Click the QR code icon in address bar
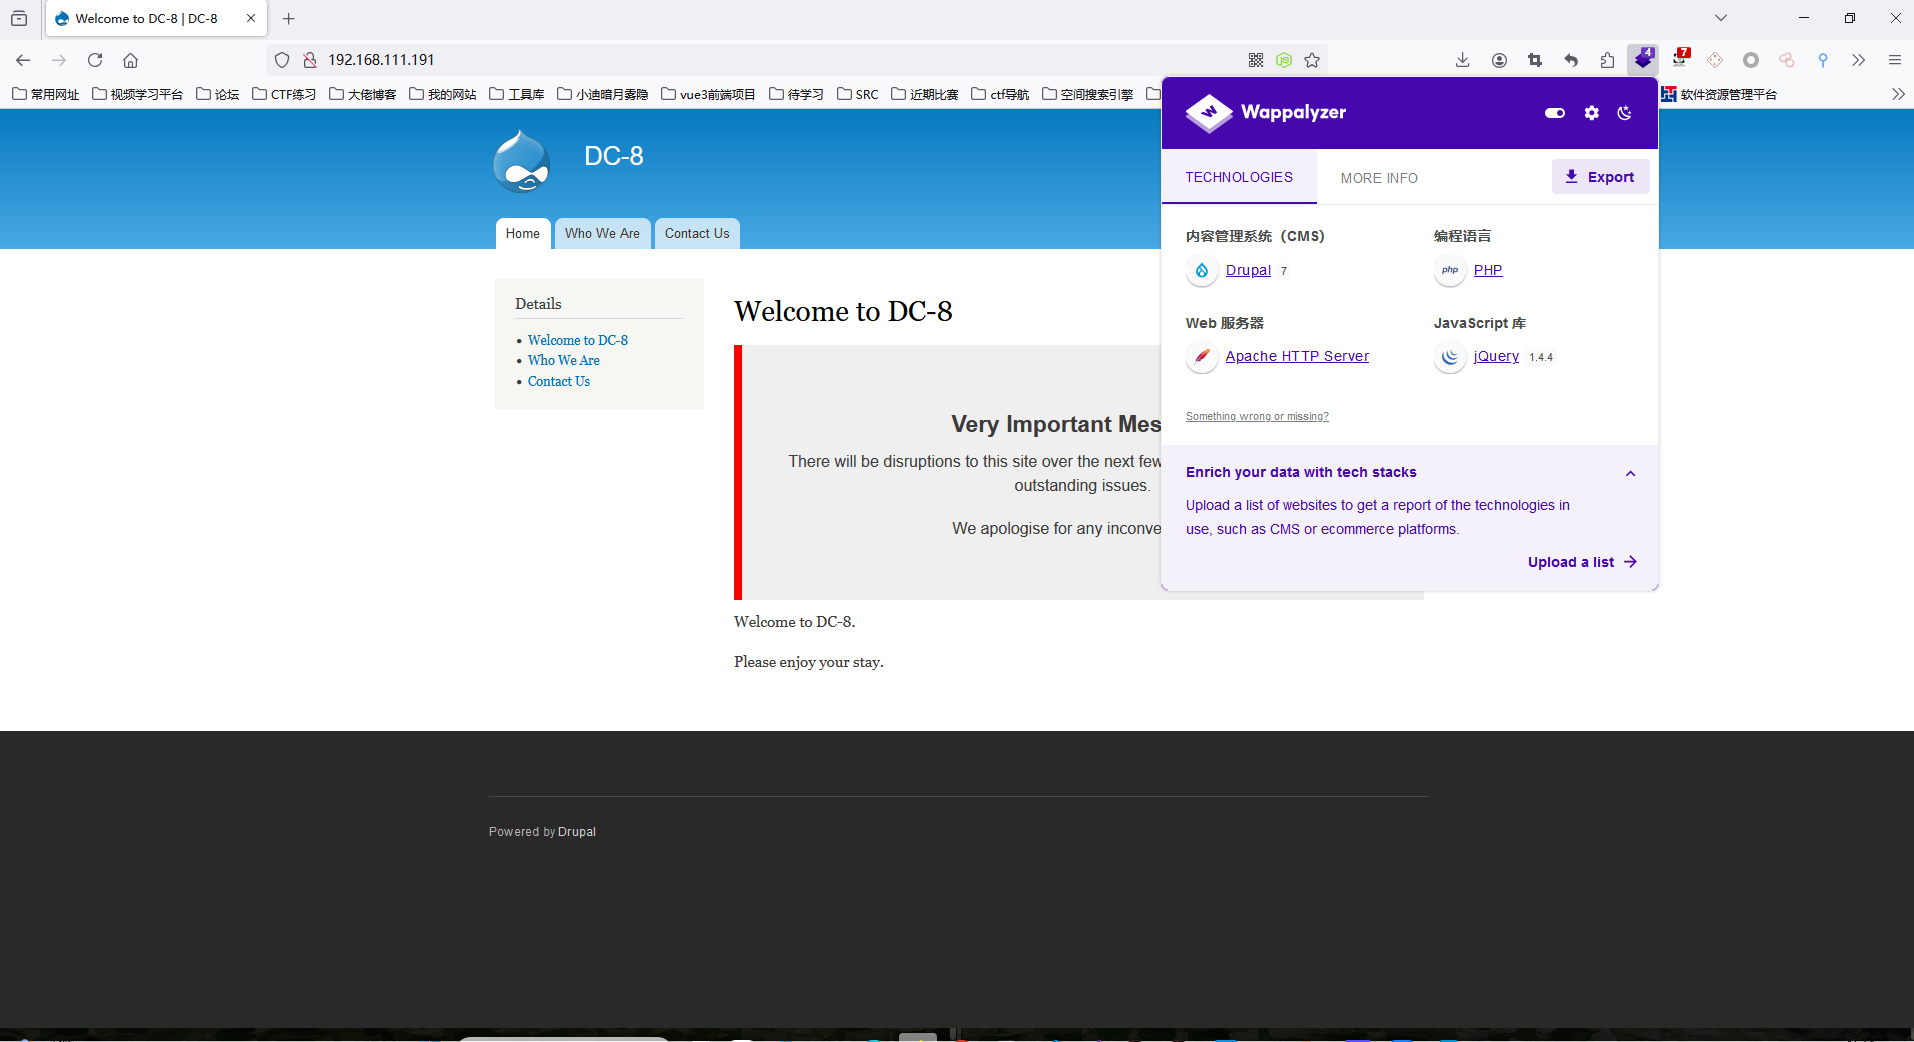This screenshot has width=1914, height=1042. pyautogui.click(x=1256, y=60)
